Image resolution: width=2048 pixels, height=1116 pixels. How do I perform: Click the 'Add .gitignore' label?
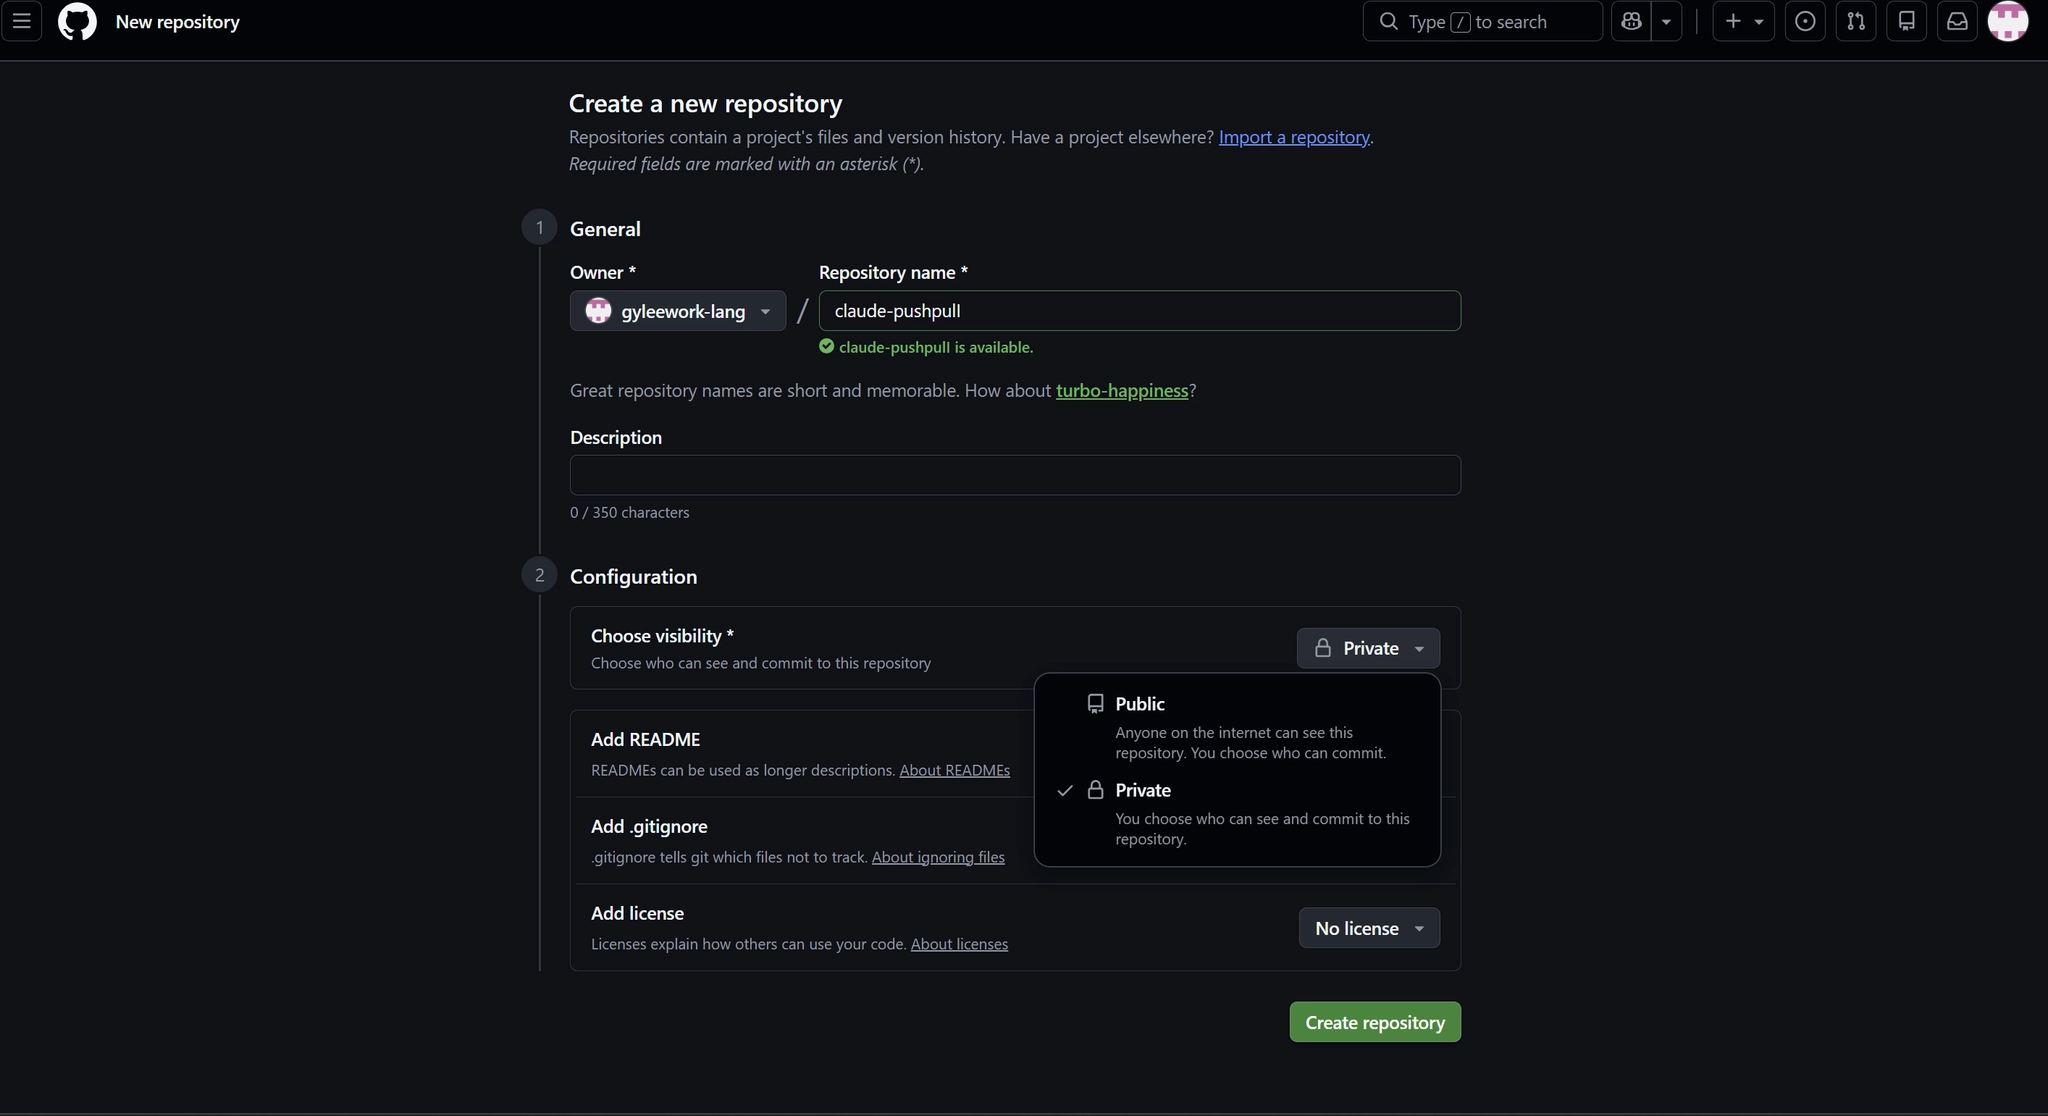point(649,826)
